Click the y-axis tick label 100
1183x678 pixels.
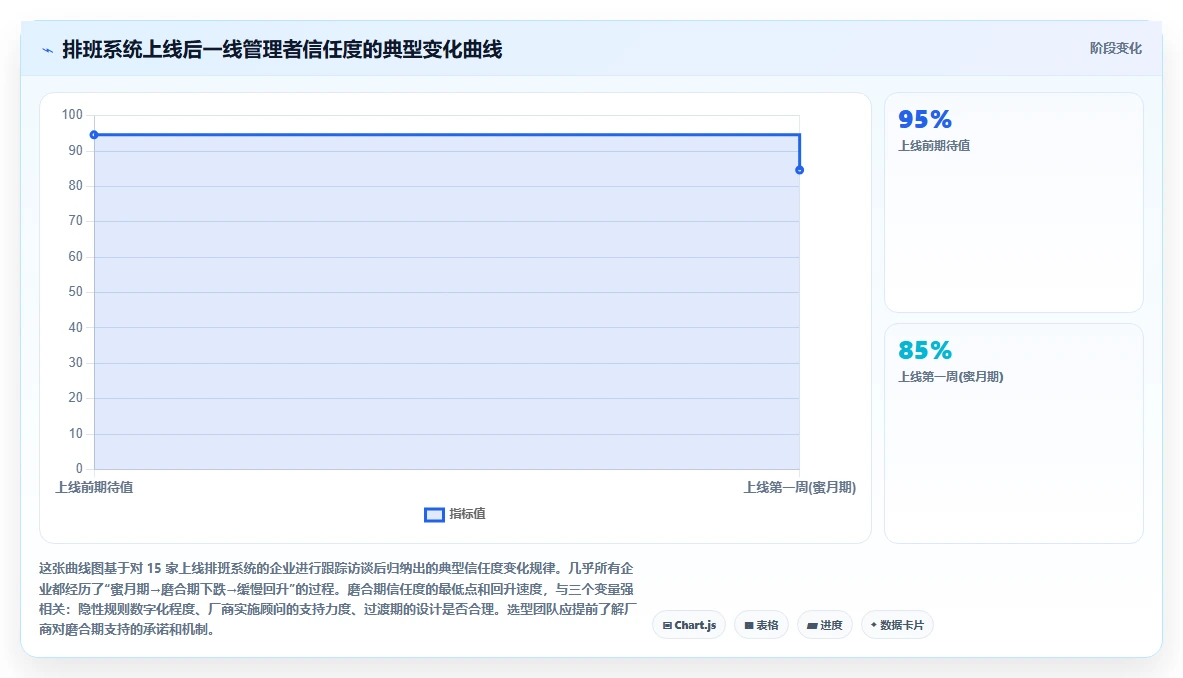pyautogui.click(x=72, y=115)
